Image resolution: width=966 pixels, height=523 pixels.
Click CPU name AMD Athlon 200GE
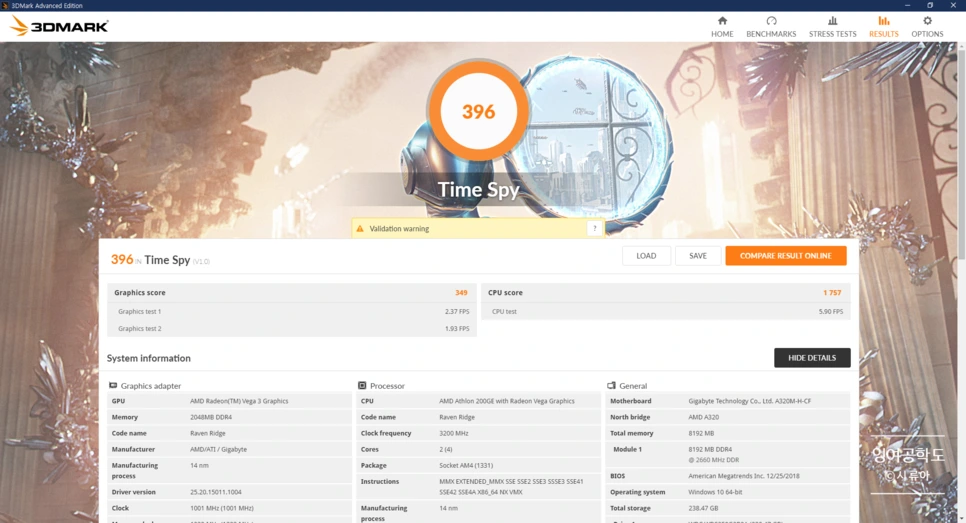click(x=506, y=401)
